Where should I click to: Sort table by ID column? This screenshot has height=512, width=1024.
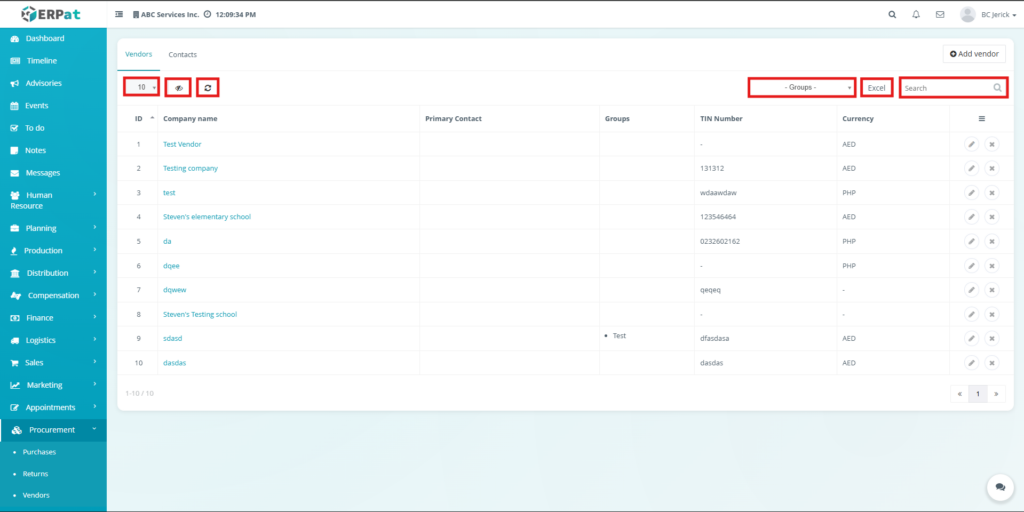[138, 119]
